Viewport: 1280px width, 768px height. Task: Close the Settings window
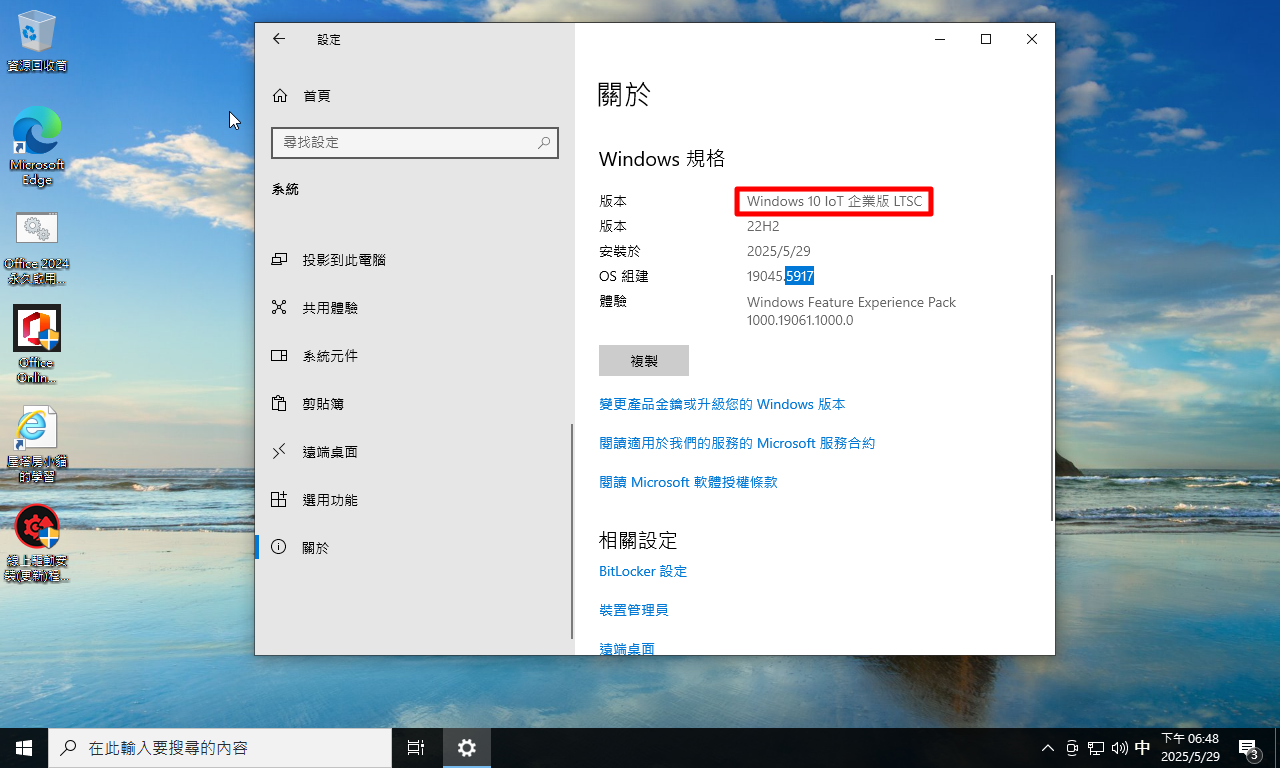[x=1032, y=39]
